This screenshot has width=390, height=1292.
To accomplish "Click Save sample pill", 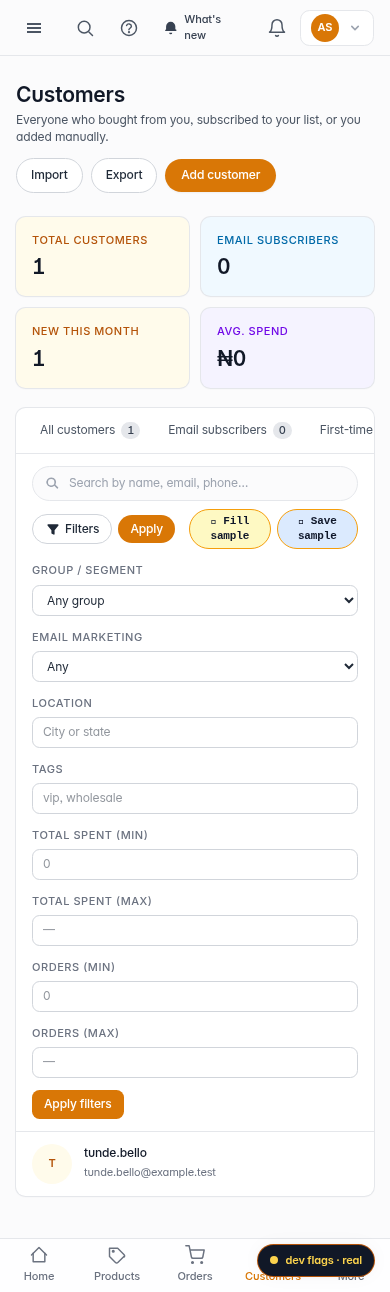I will tap(317, 529).
